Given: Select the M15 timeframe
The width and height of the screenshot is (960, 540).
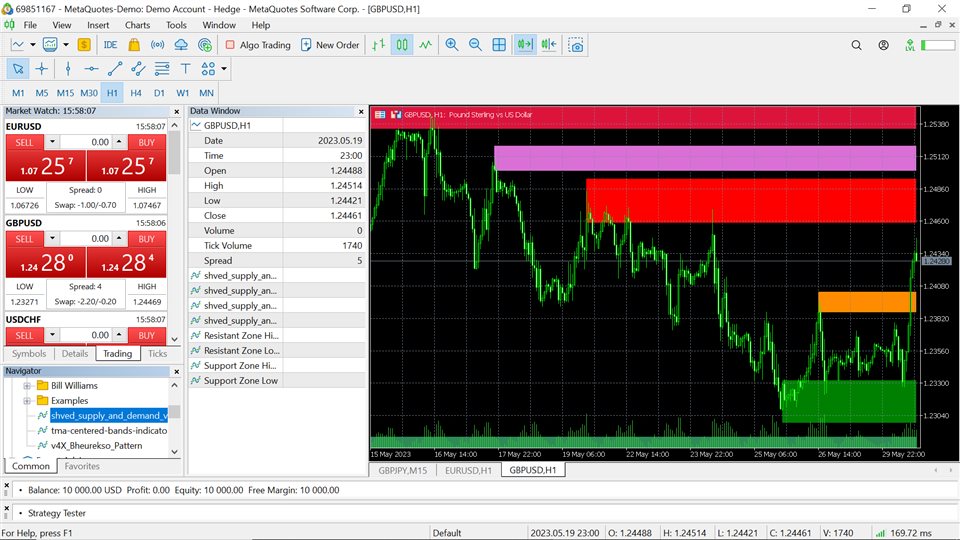Looking at the screenshot, I should point(65,93).
